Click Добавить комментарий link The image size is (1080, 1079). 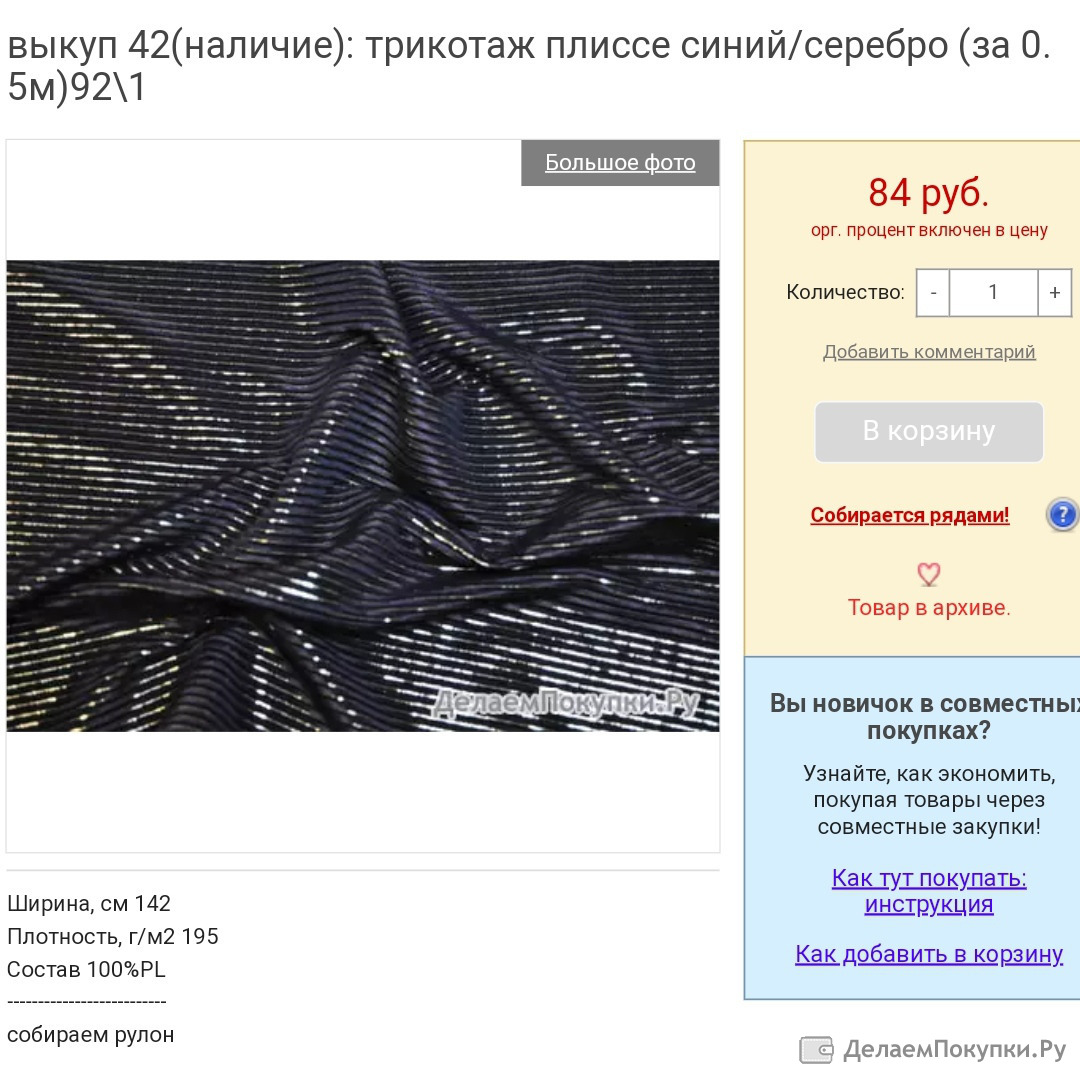click(929, 352)
